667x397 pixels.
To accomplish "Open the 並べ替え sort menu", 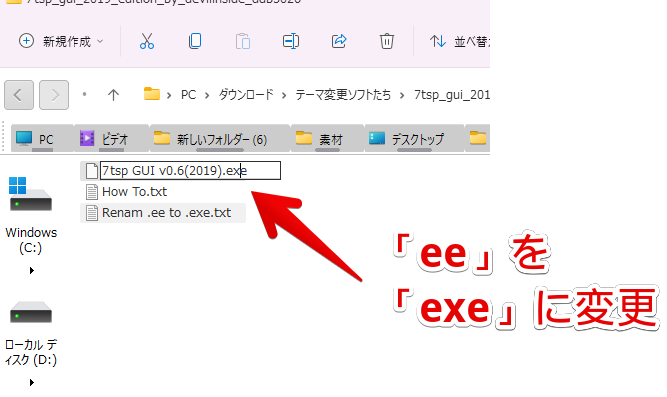I will (459, 41).
